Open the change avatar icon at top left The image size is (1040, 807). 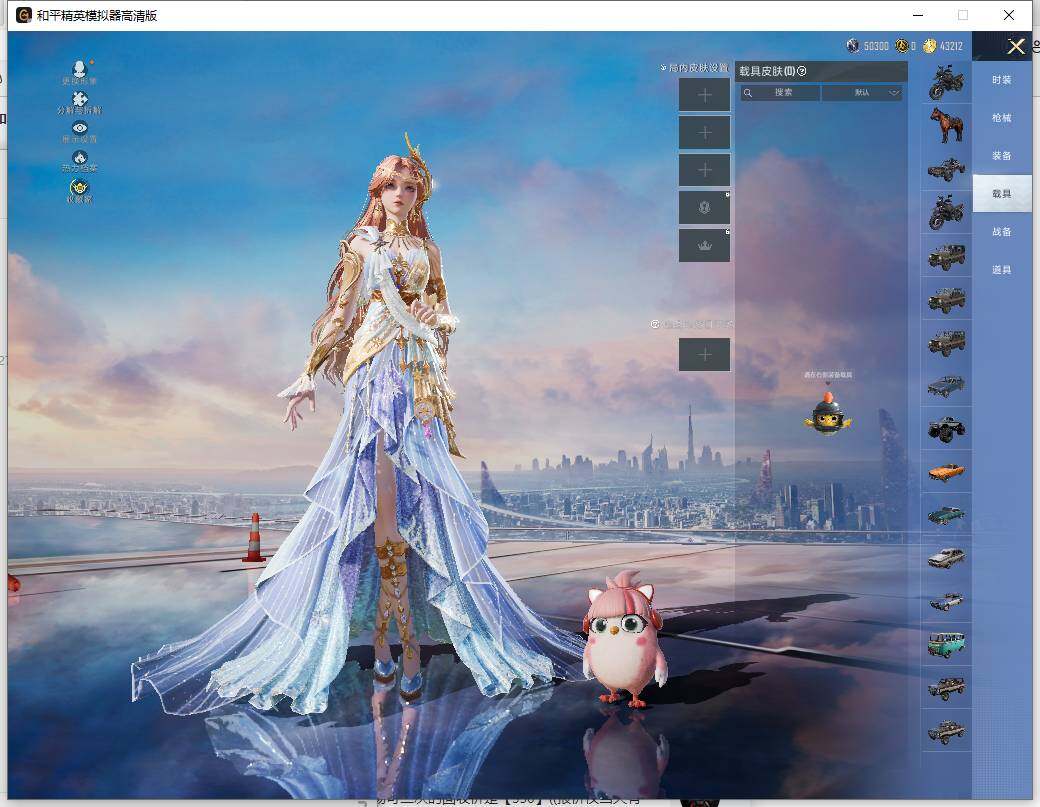pos(80,69)
